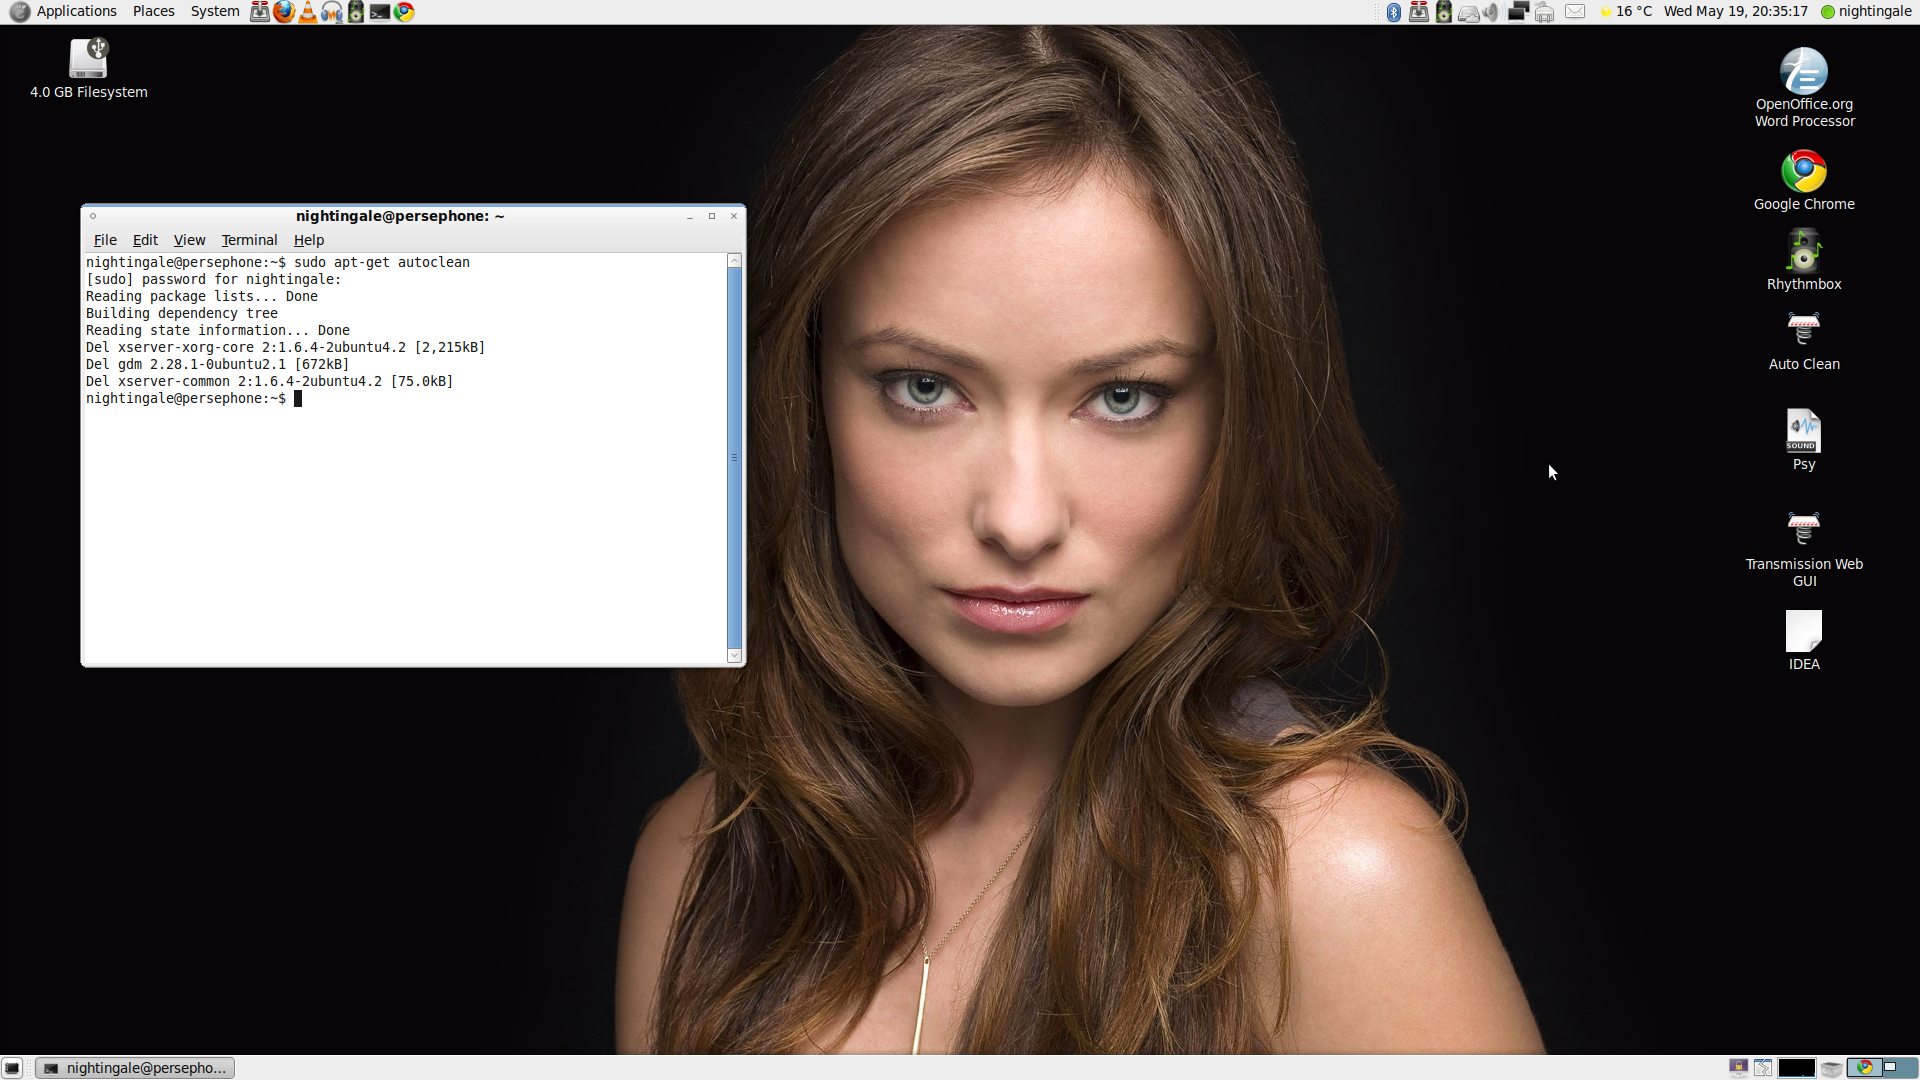Viewport: 1920px width, 1080px height.
Task: Open the terminal Help menu
Action: point(309,240)
